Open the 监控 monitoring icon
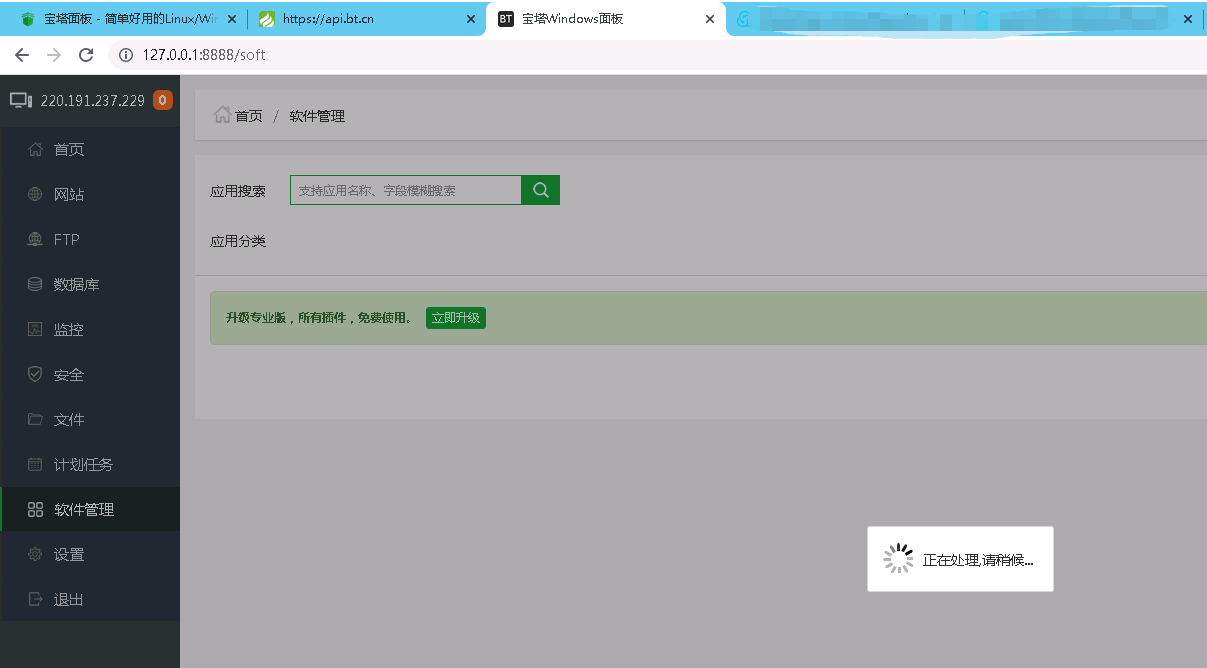 pos(35,330)
